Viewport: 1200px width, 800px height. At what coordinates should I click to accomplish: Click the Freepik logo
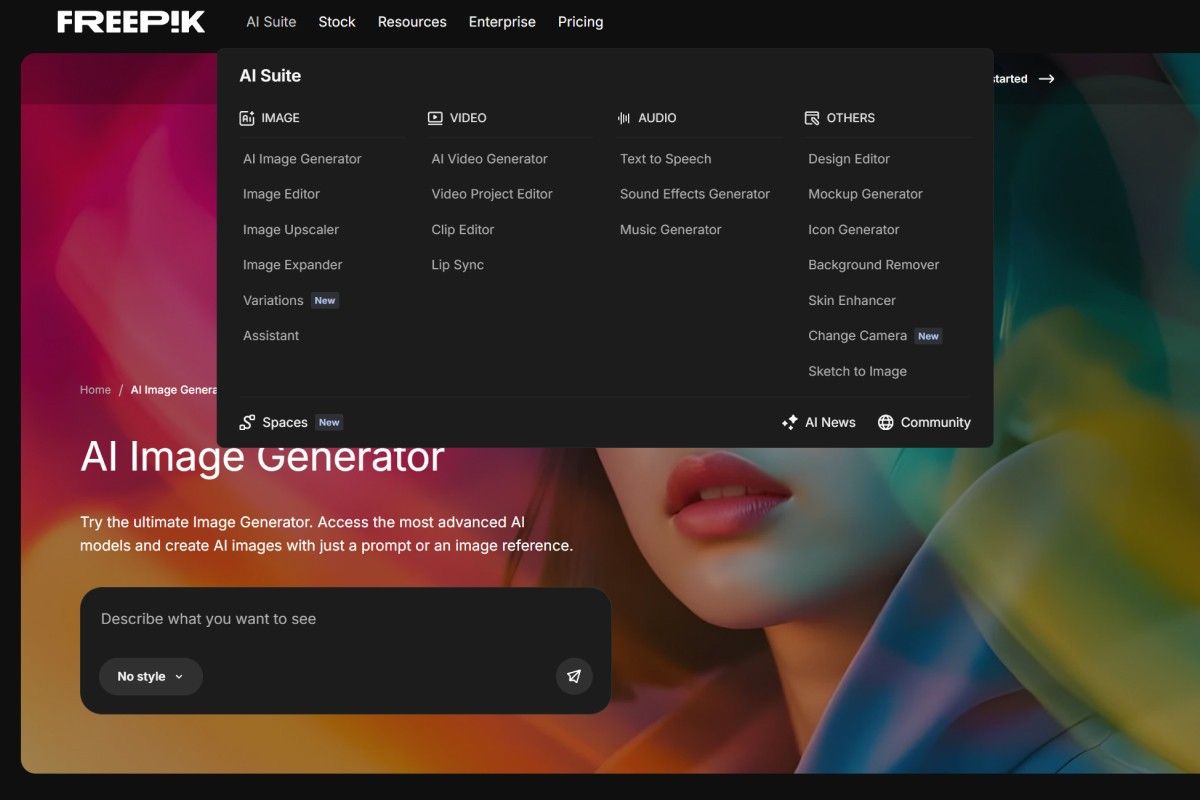pyautogui.click(x=131, y=22)
